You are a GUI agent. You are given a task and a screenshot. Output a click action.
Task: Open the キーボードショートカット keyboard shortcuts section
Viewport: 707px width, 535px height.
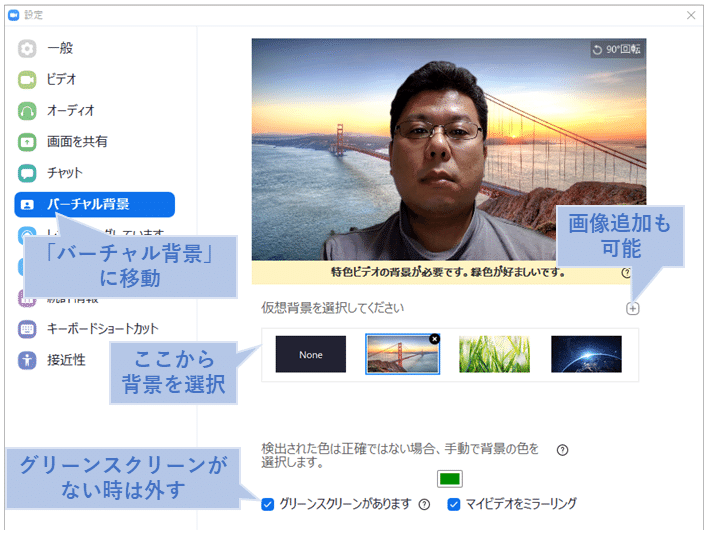pos(102,329)
